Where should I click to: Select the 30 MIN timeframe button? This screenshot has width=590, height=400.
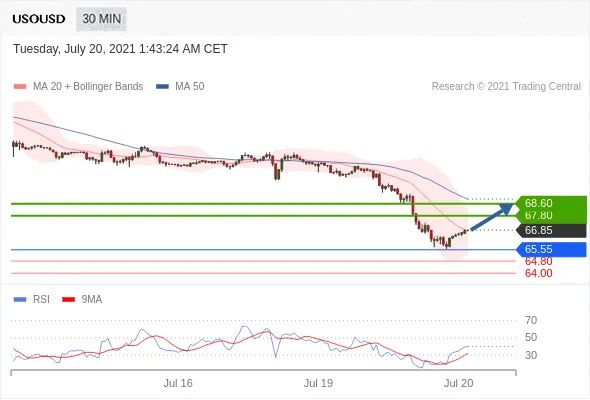[102, 19]
